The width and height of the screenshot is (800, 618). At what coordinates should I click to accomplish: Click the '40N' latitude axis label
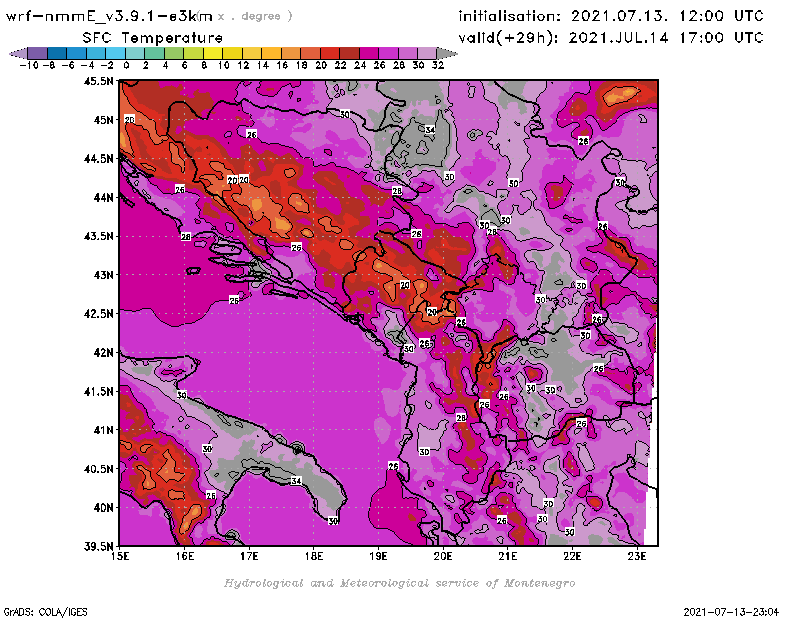click(103, 508)
